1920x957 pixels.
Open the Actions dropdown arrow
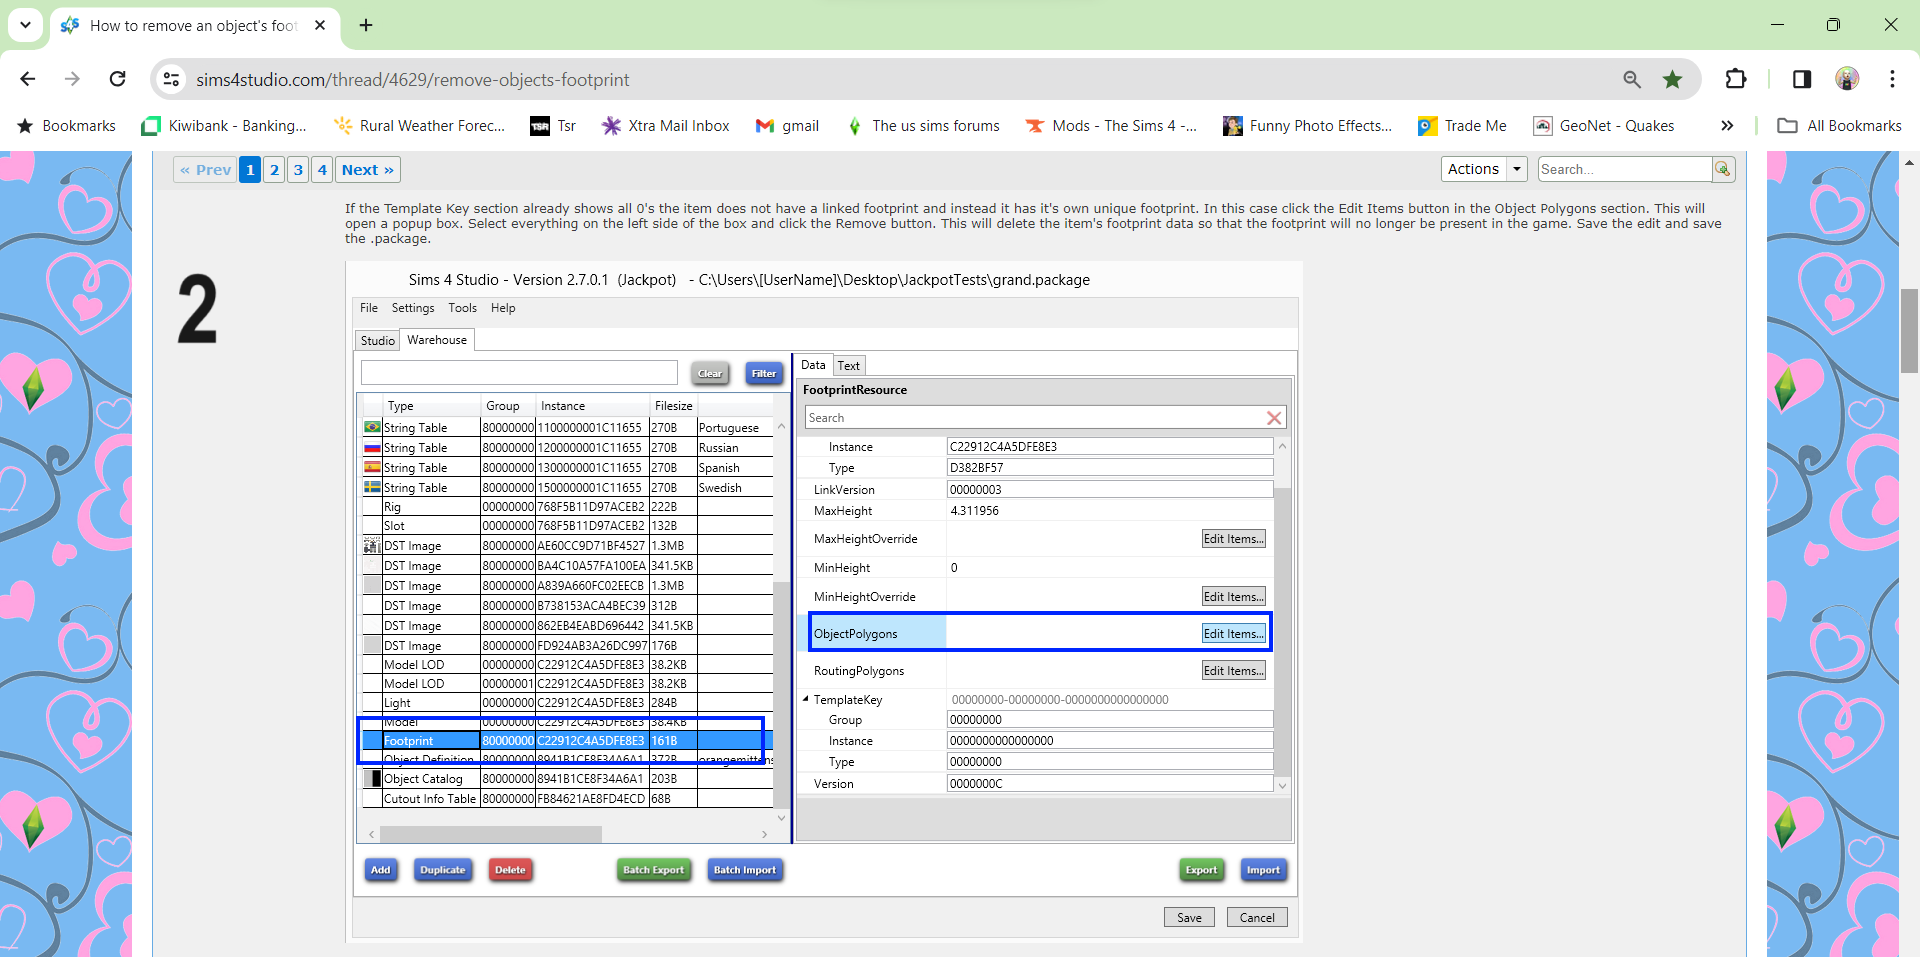pos(1517,170)
